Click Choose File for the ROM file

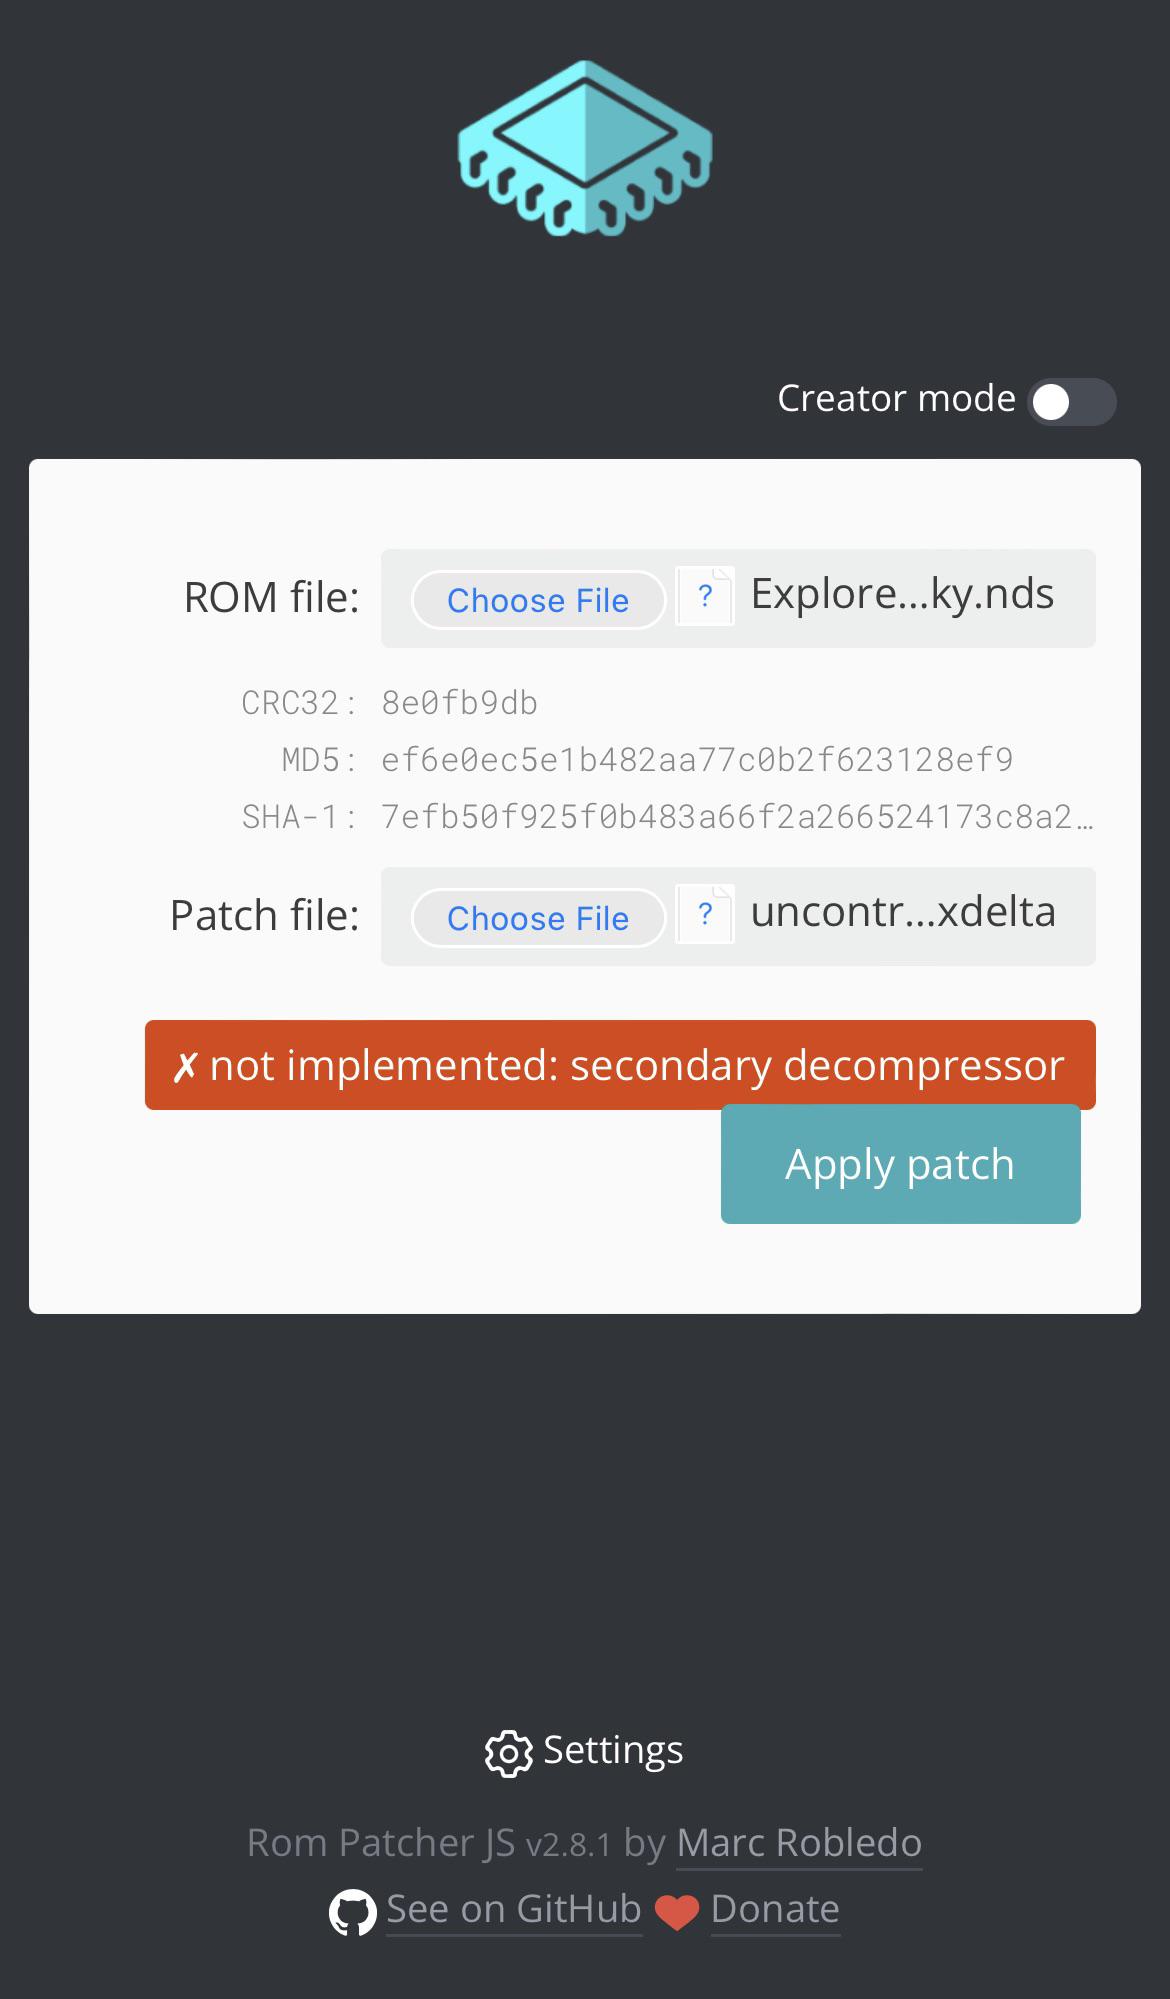pos(538,600)
